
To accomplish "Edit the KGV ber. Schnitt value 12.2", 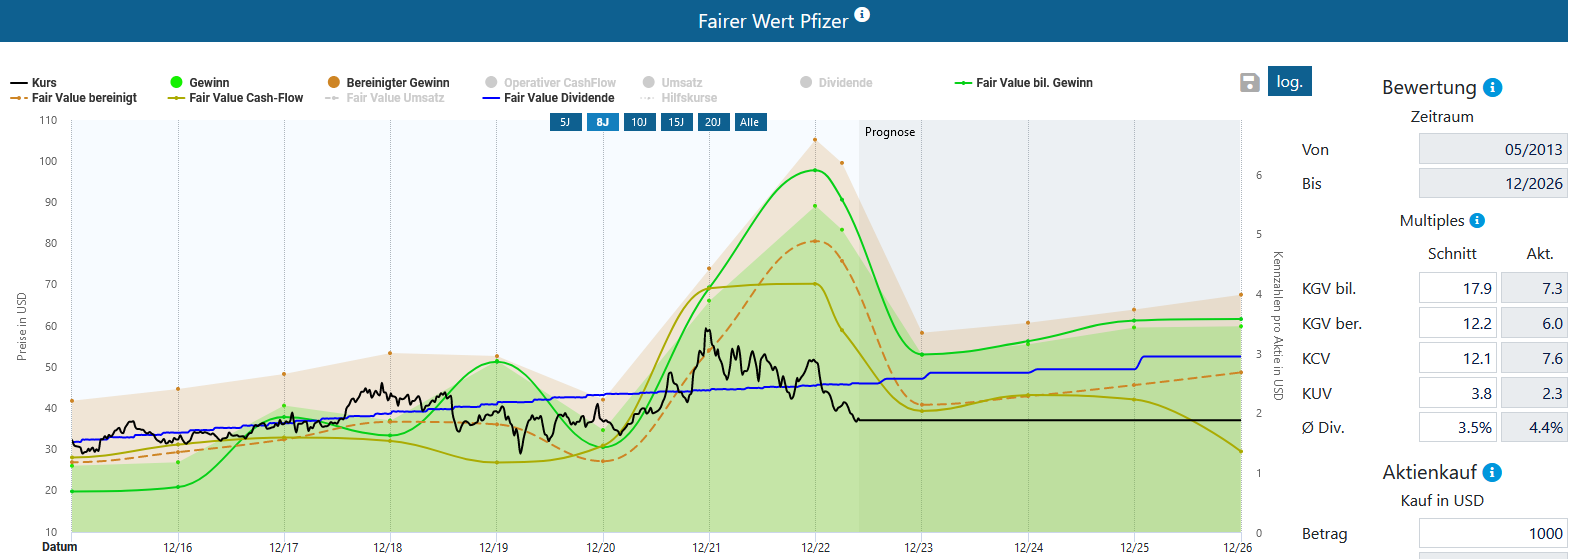I will 1458,323.
